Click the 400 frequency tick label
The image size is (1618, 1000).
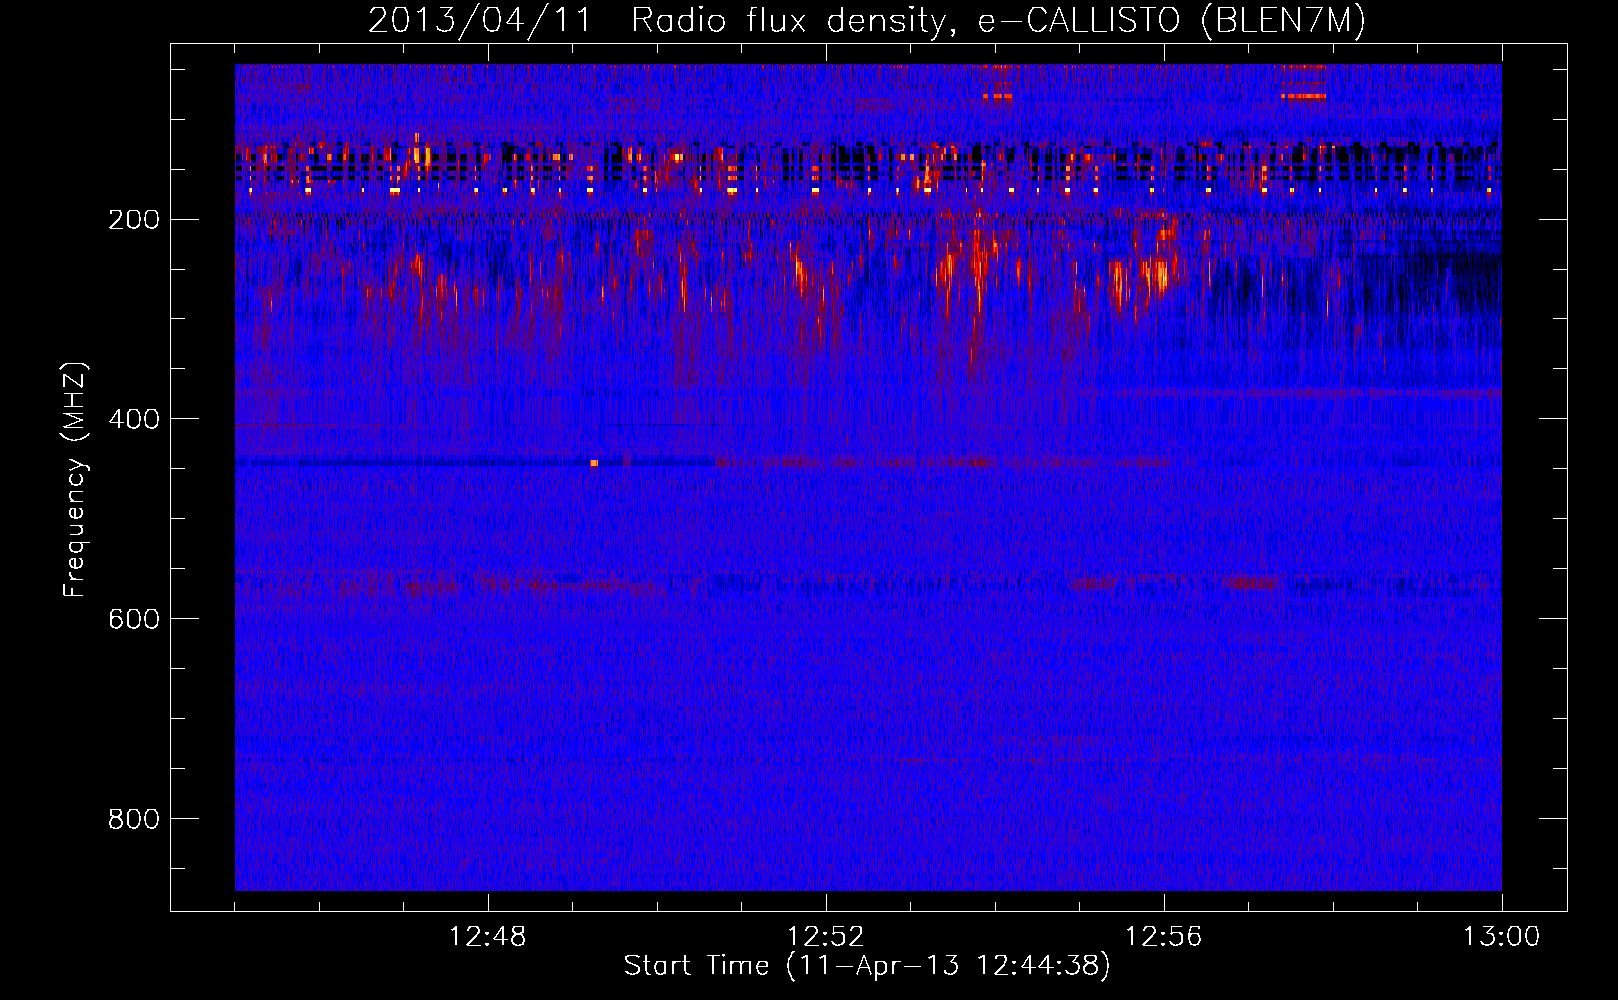[x=134, y=419]
